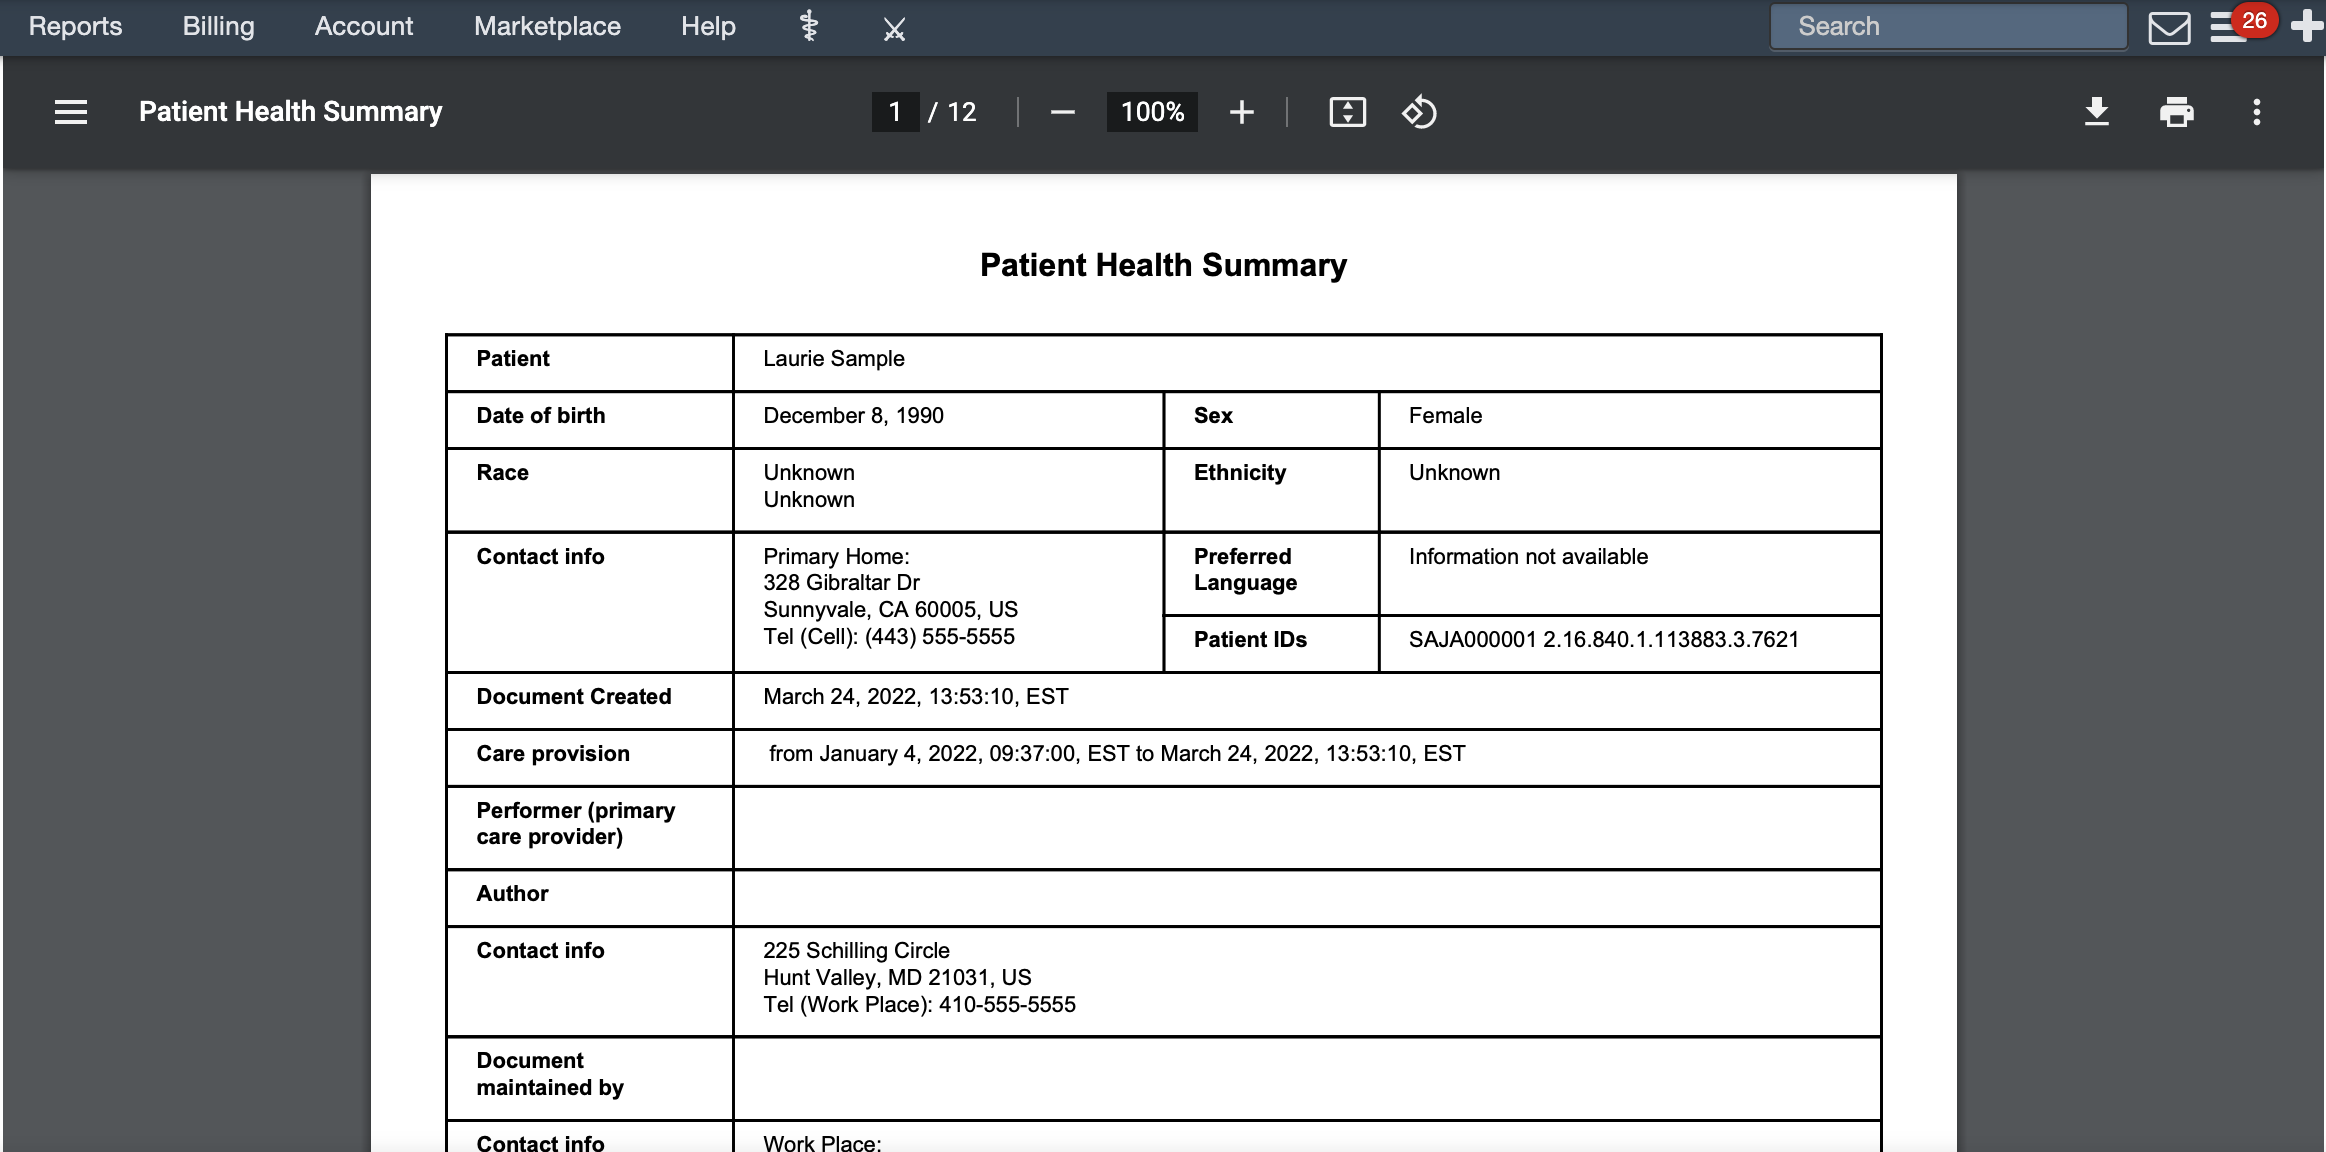Open the Marketplace menu

[547, 26]
